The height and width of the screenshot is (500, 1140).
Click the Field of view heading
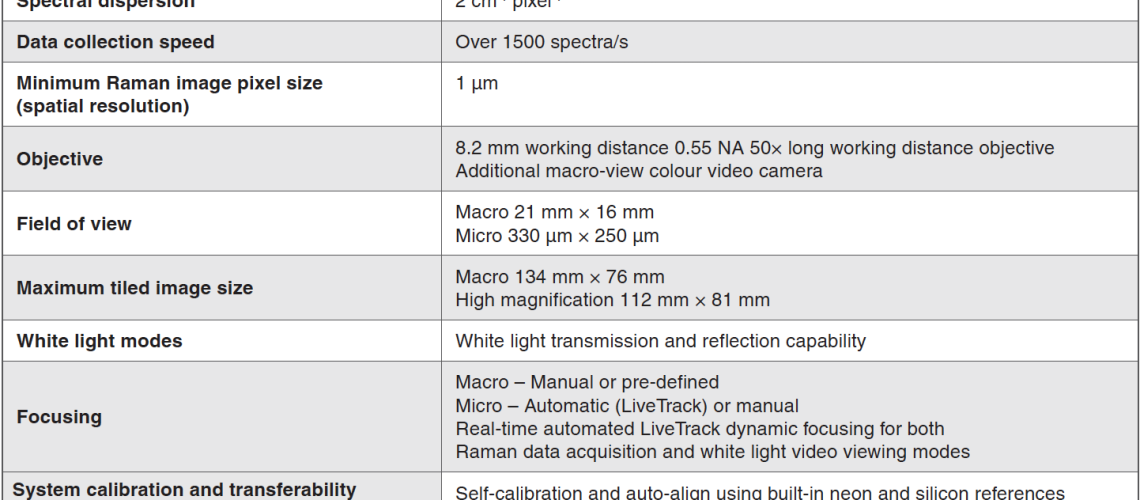[74, 224]
